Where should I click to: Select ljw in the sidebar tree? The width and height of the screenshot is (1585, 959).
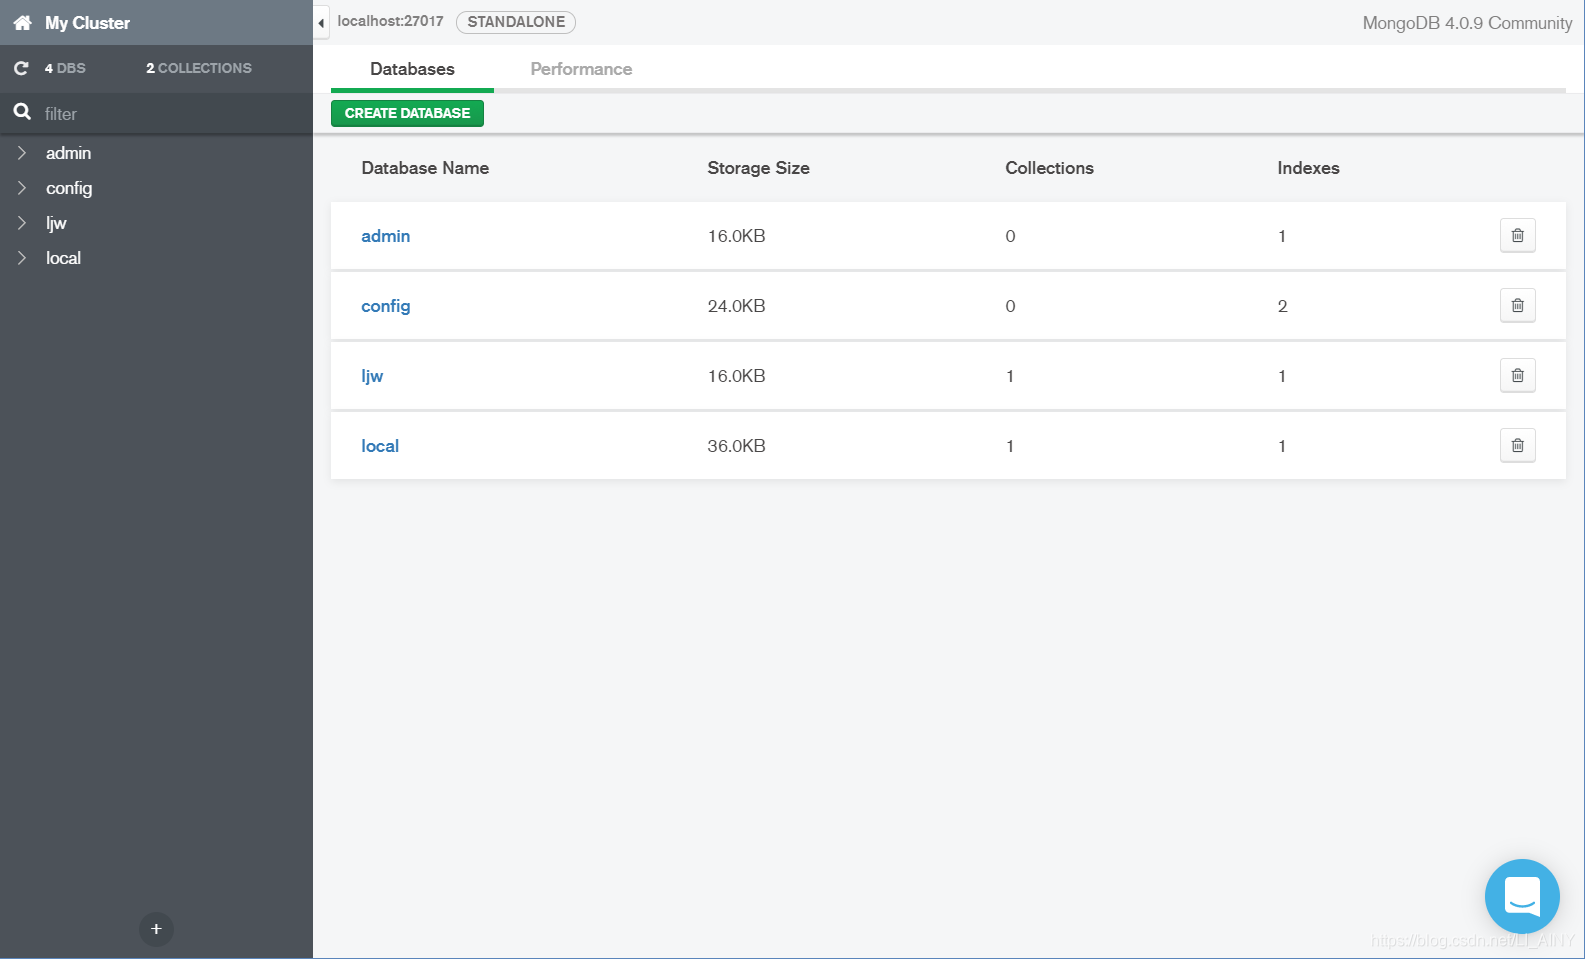tap(56, 223)
